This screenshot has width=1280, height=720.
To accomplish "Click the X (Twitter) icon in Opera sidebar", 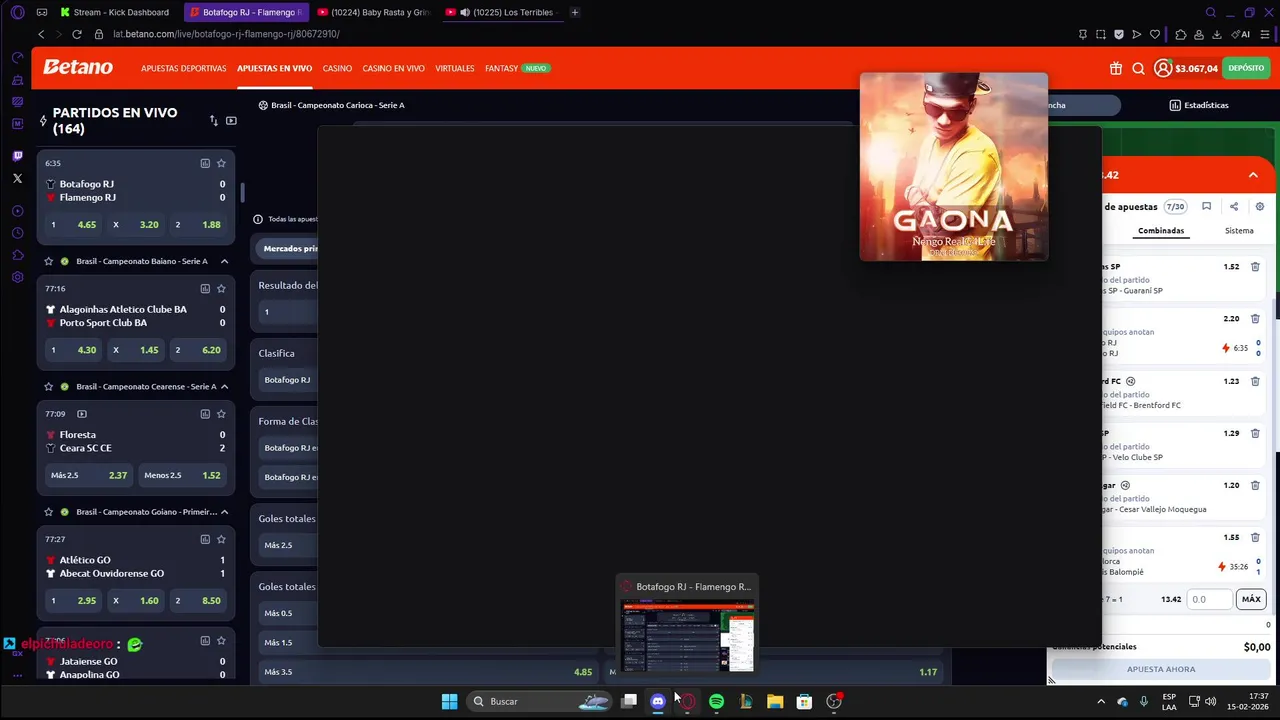I will point(17,178).
